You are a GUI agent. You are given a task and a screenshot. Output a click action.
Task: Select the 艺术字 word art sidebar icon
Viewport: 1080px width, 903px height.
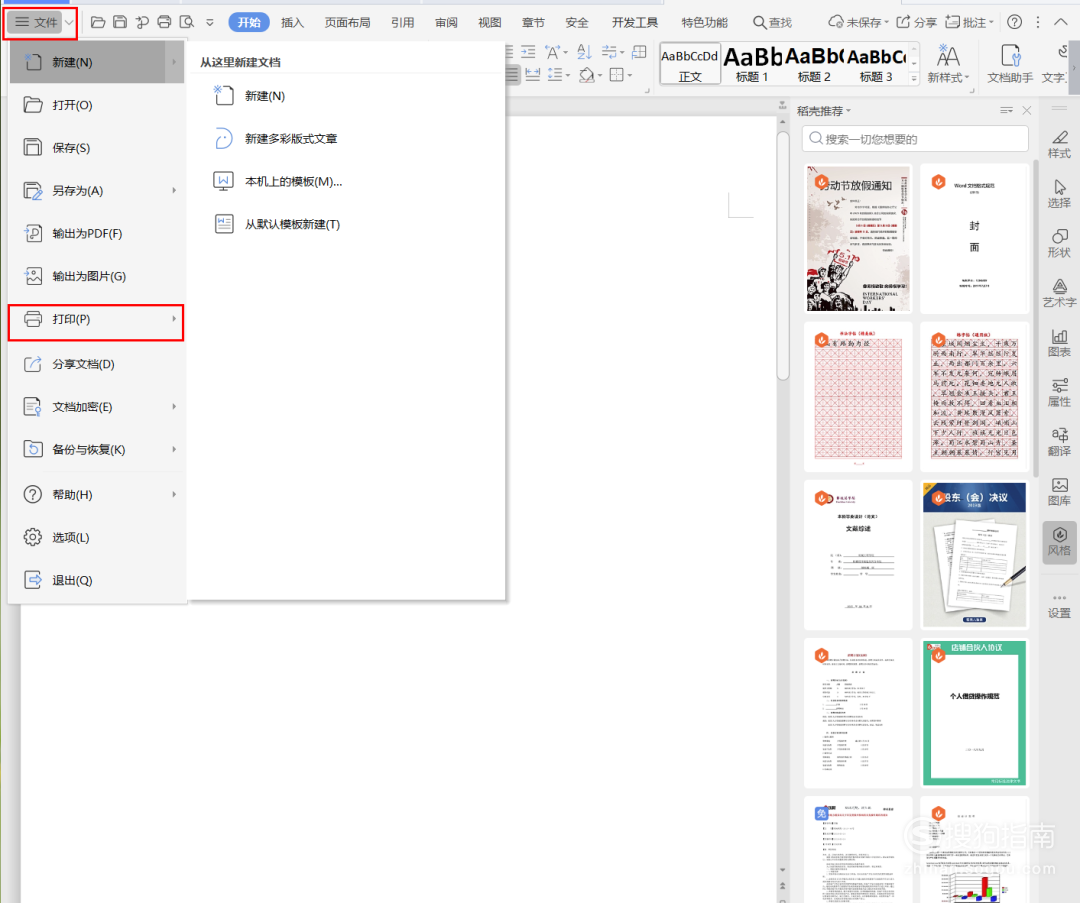[x=1059, y=292]
